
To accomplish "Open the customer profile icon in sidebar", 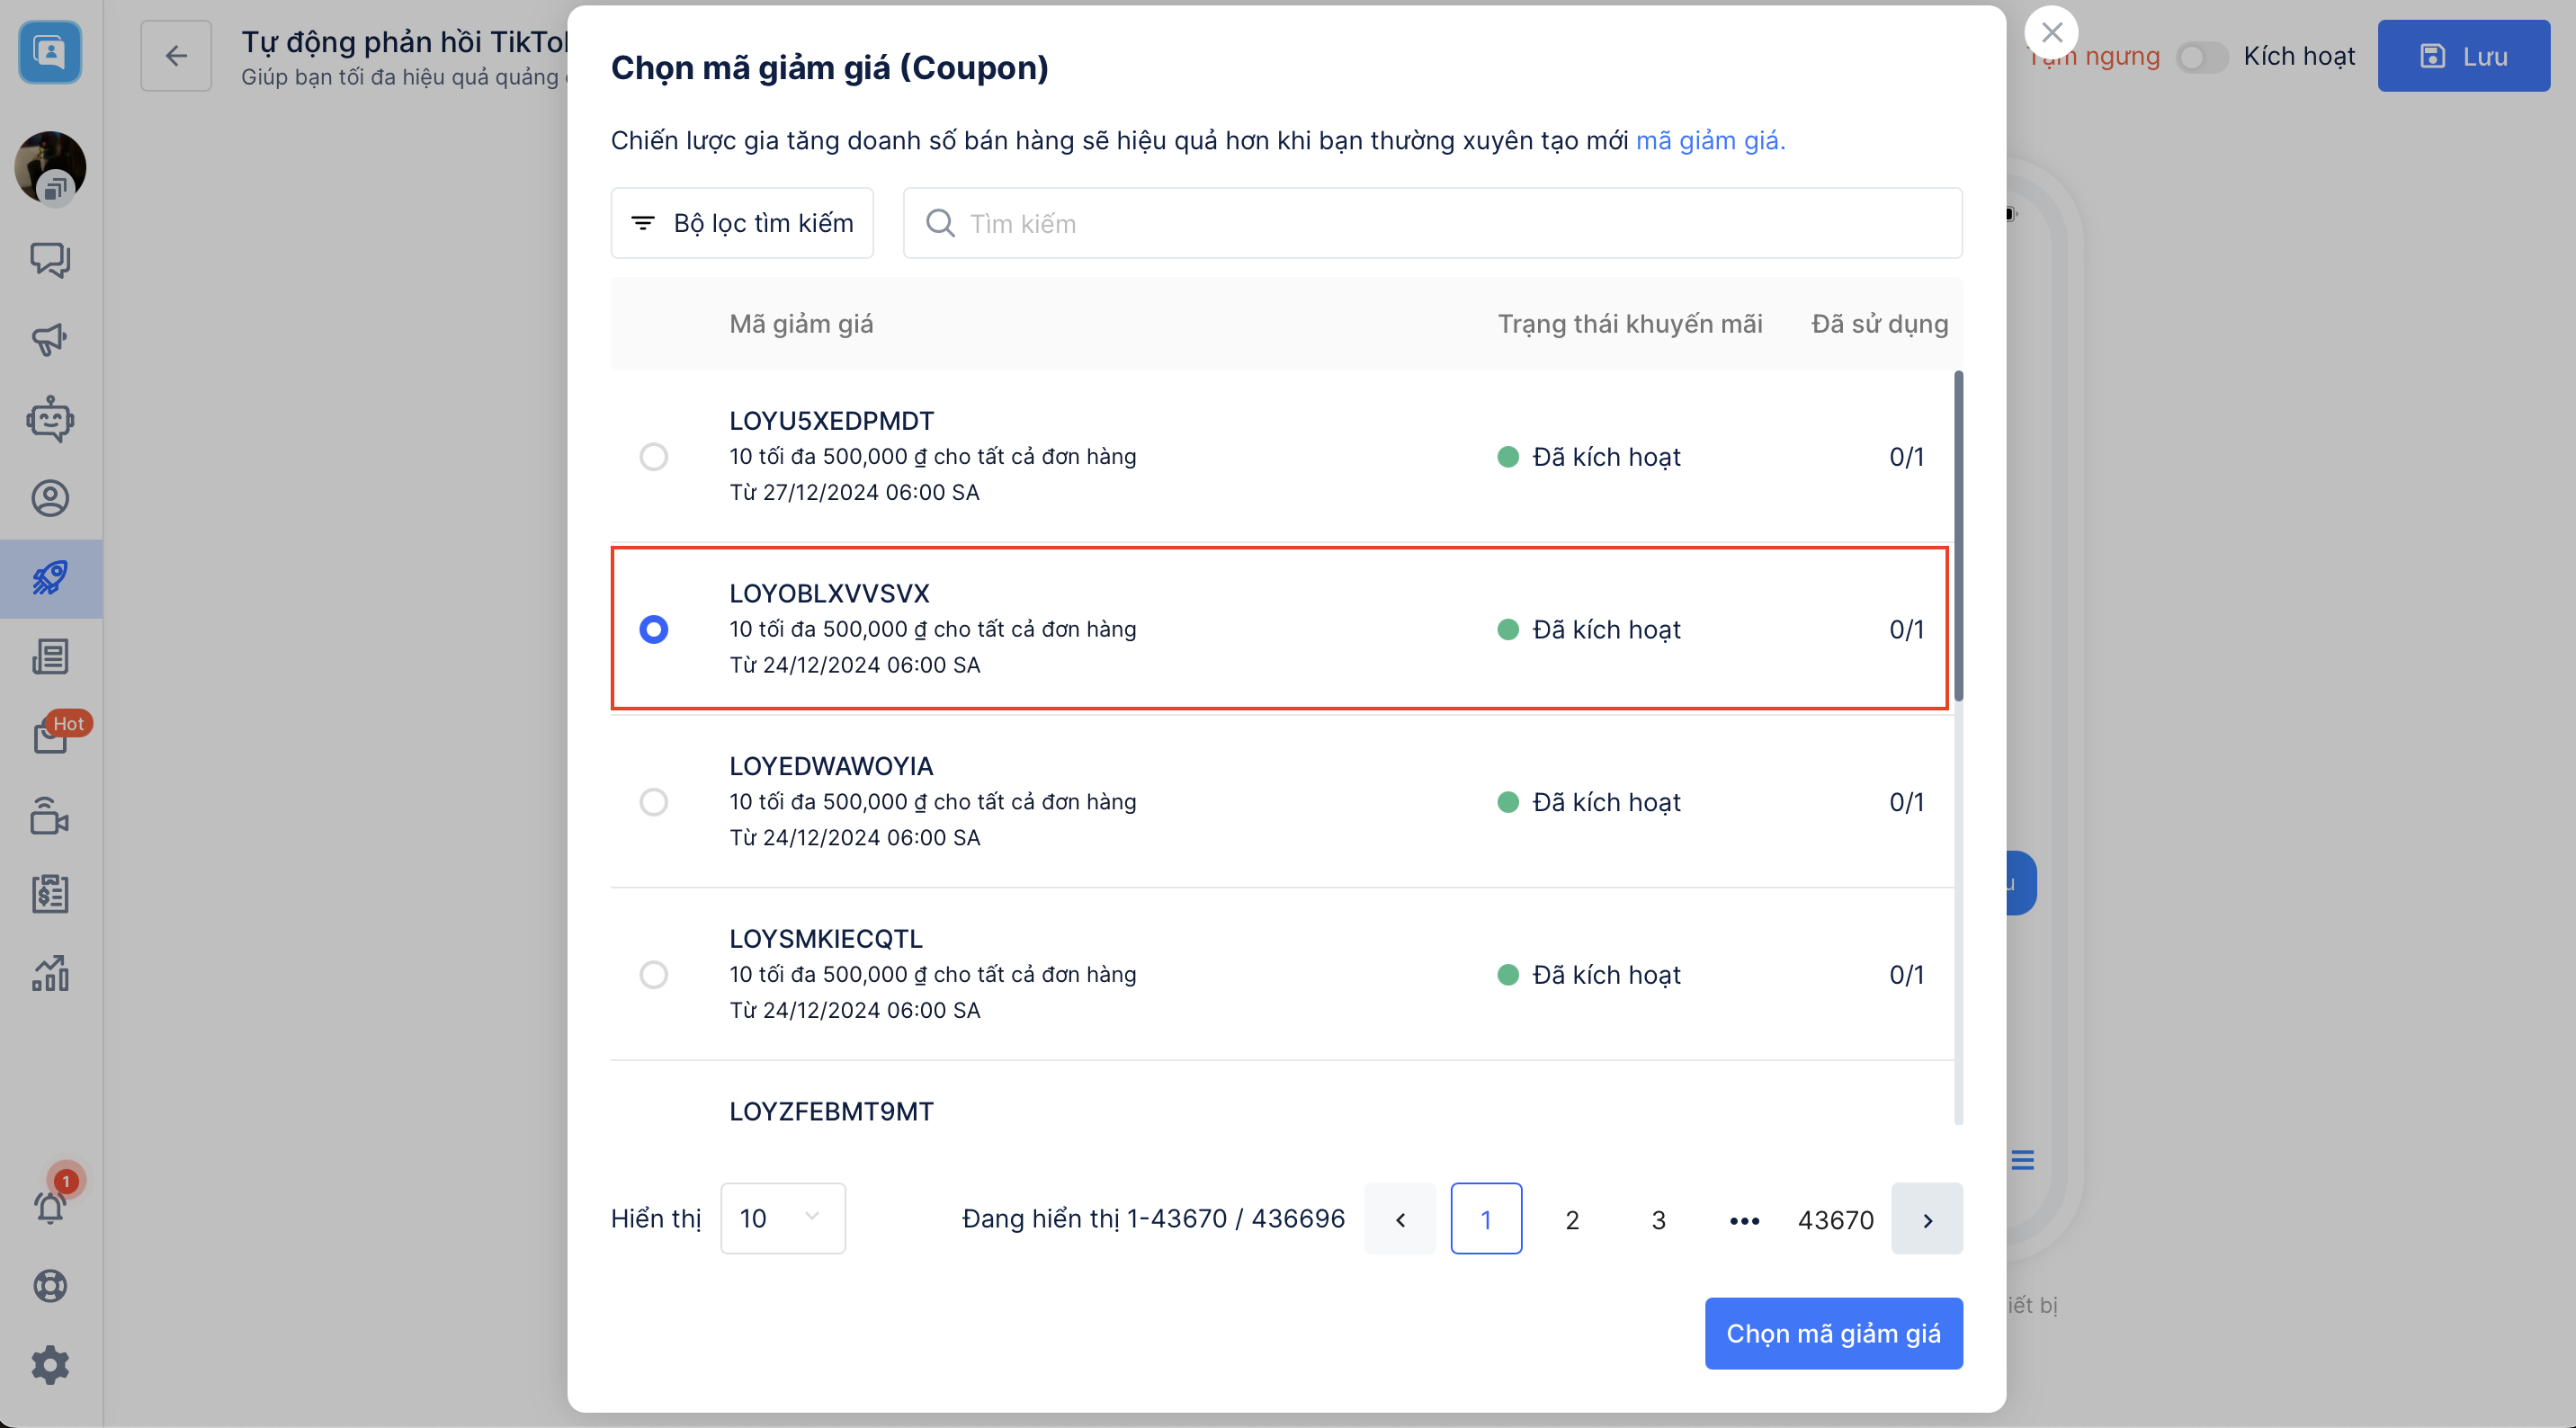I will (50, 498).
